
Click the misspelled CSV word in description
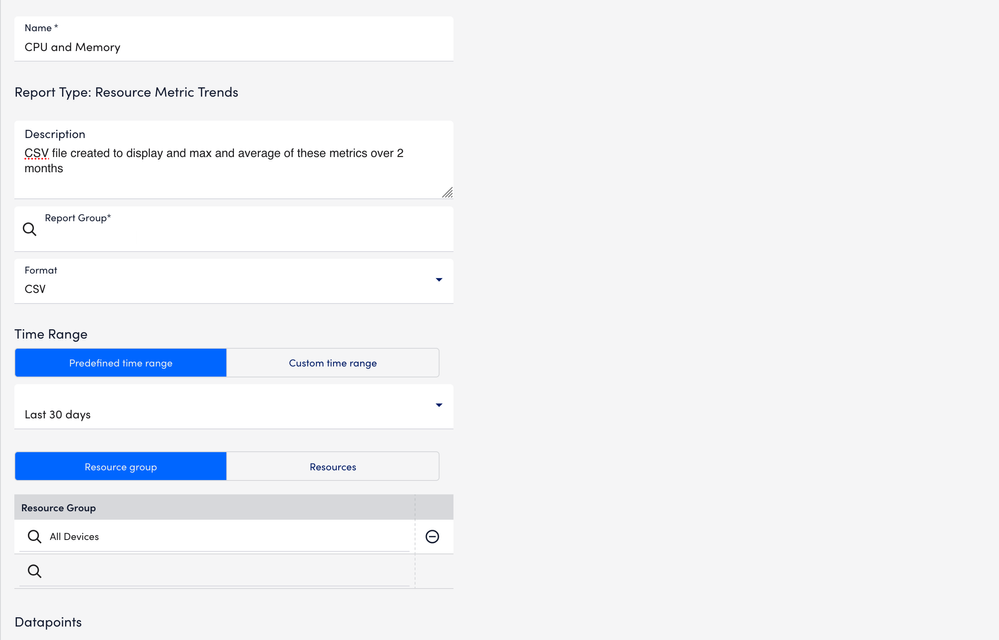coord(36,153)
